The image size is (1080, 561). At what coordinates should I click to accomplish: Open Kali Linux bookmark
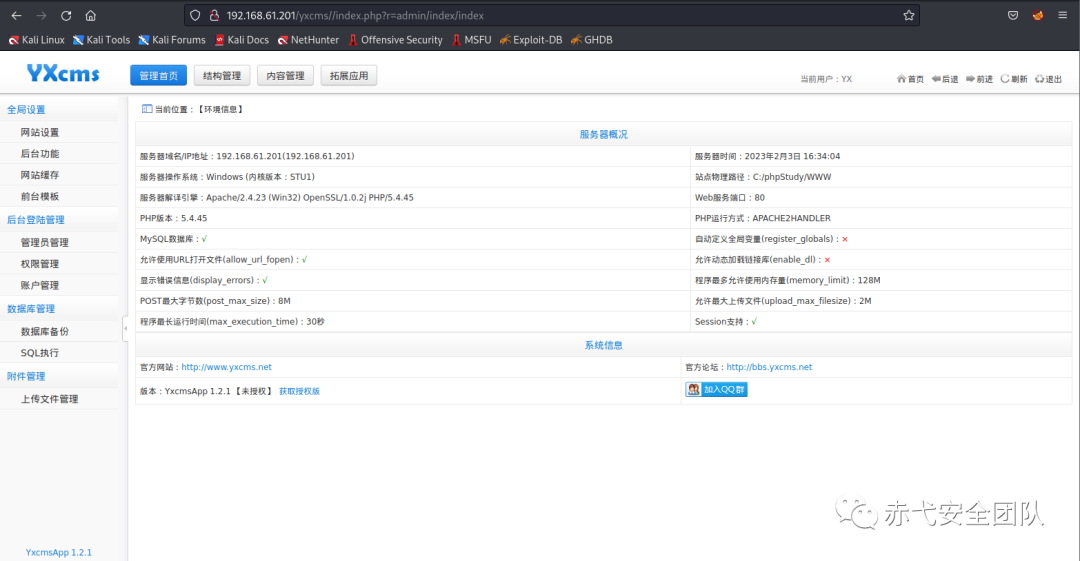click(37, 40)
